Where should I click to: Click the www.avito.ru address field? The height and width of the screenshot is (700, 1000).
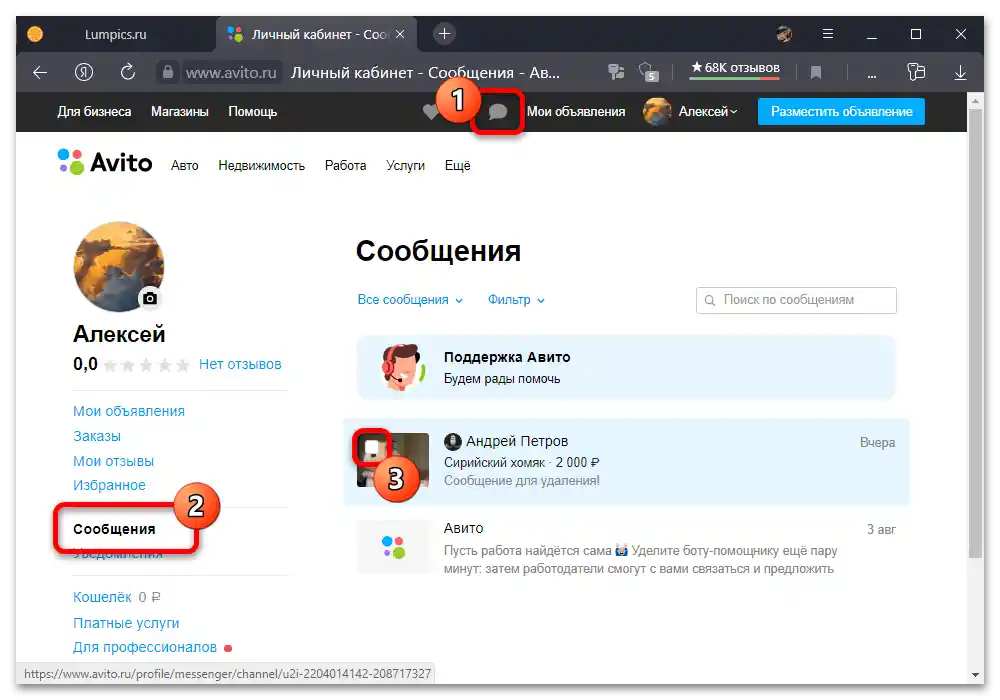point(231,73)
